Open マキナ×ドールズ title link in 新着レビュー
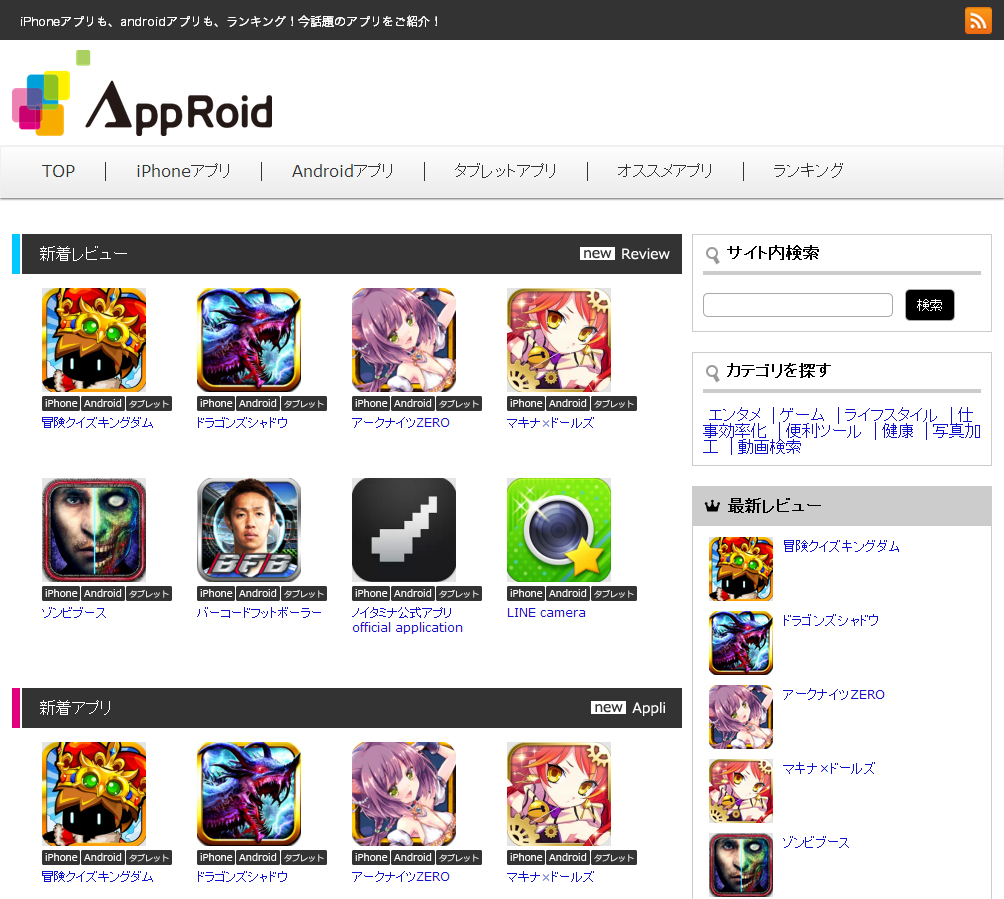Image resolution: width=1004 pixels, height=899 pixels. point(551,423)
